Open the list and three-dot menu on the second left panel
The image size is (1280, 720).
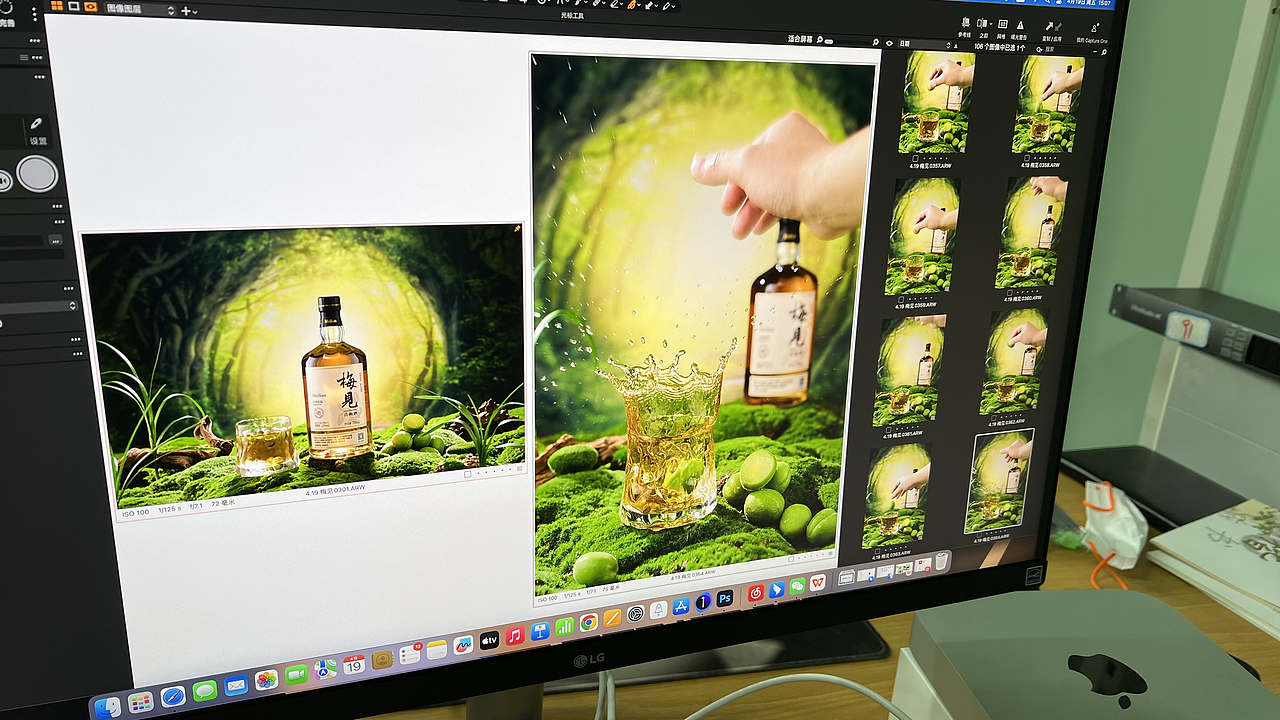point(31,57)
